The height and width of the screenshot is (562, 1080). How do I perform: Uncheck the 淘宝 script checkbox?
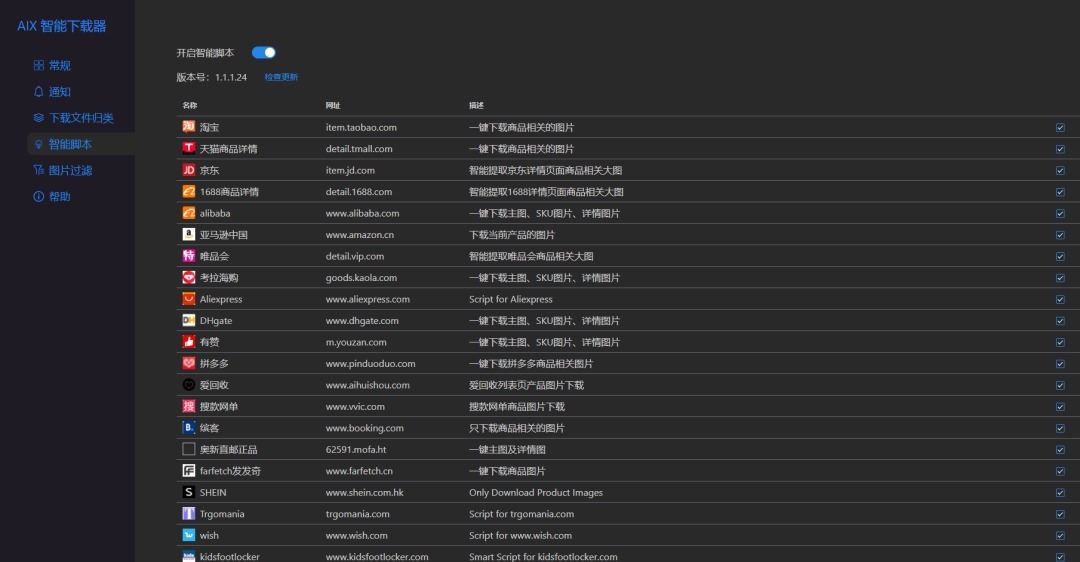(x=1060, y=127)
